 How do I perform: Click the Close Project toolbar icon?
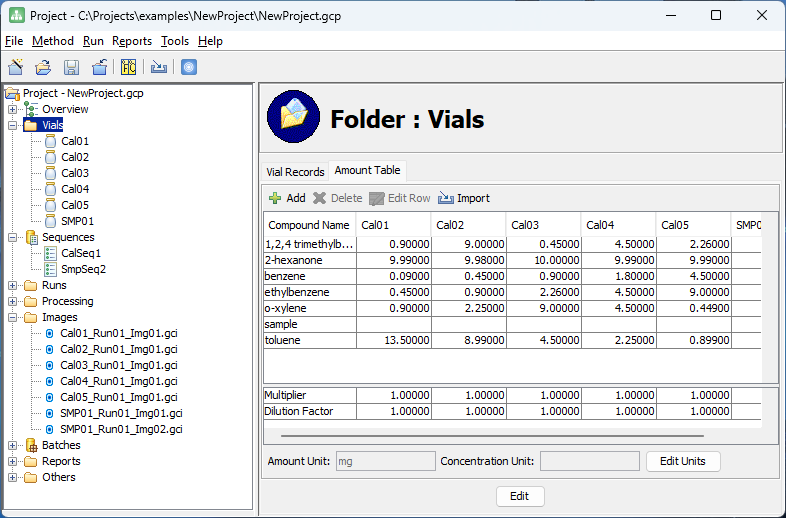(99, 68)
